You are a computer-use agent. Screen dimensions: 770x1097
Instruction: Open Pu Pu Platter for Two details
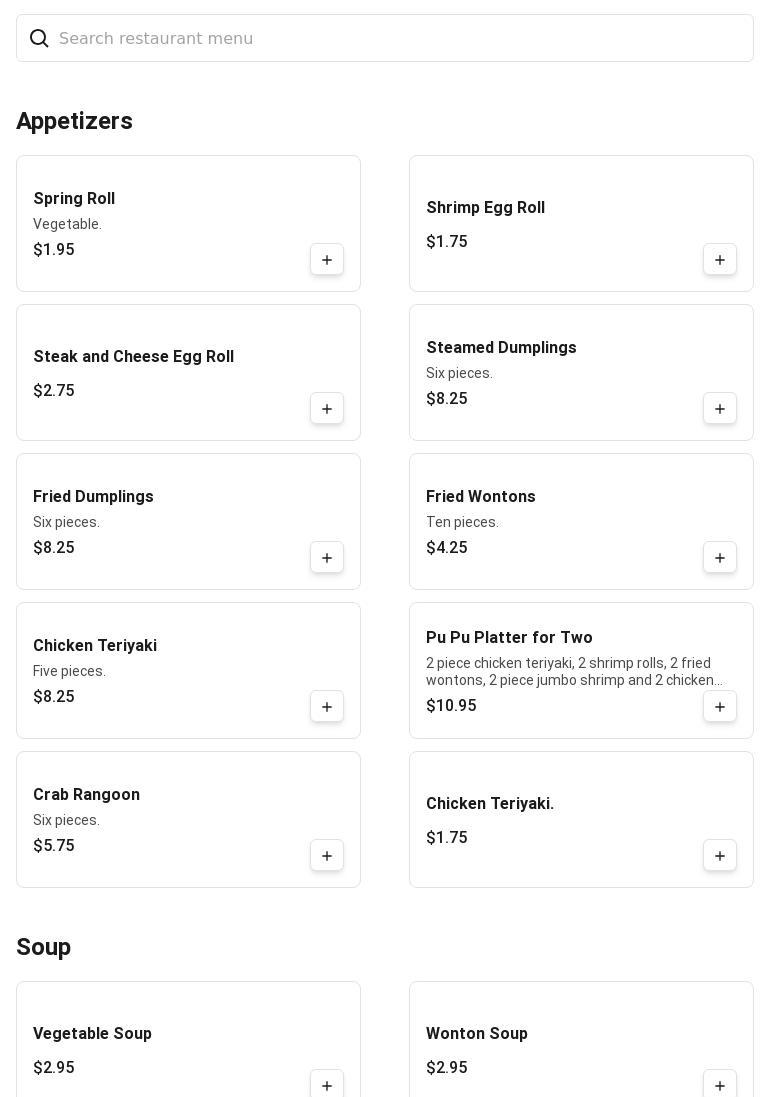pos(509,638)
